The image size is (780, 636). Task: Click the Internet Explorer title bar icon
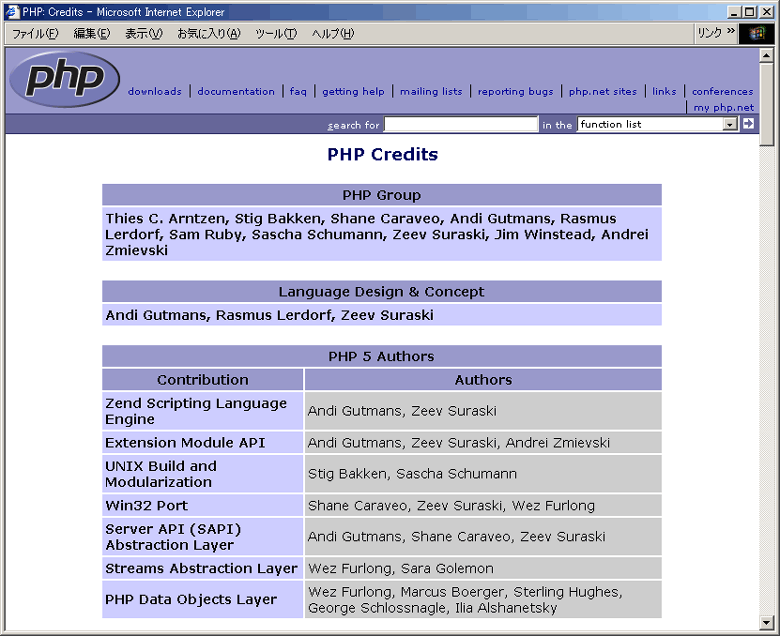(12, 11)
